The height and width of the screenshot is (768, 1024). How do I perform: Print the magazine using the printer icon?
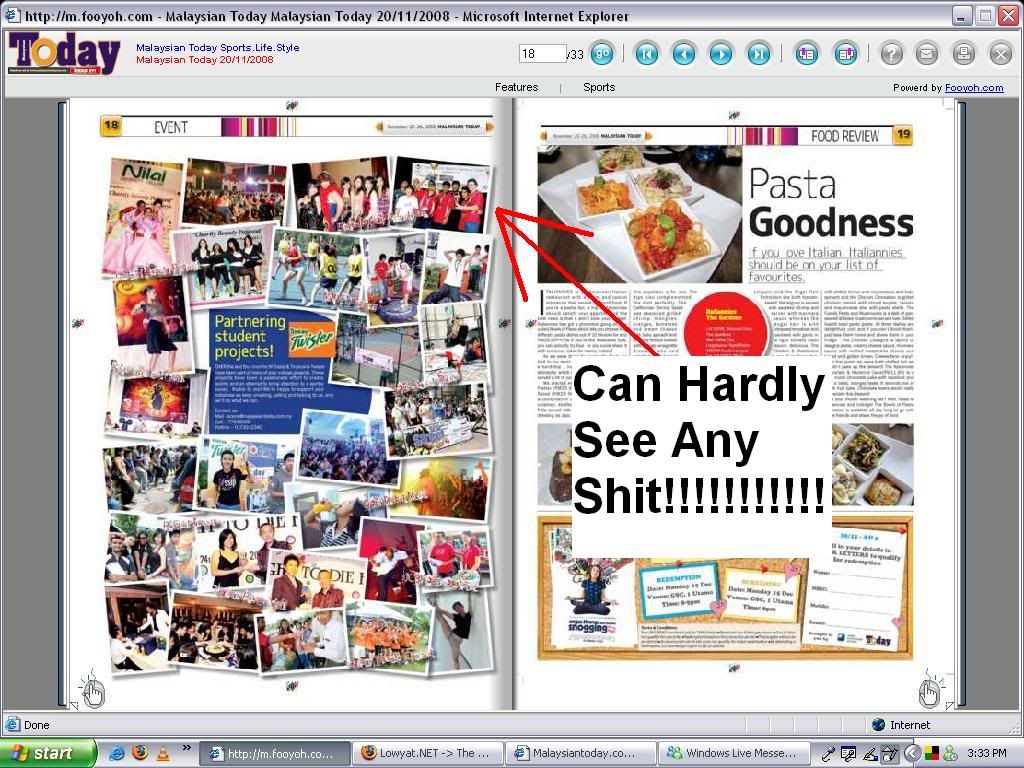(963, 54)
